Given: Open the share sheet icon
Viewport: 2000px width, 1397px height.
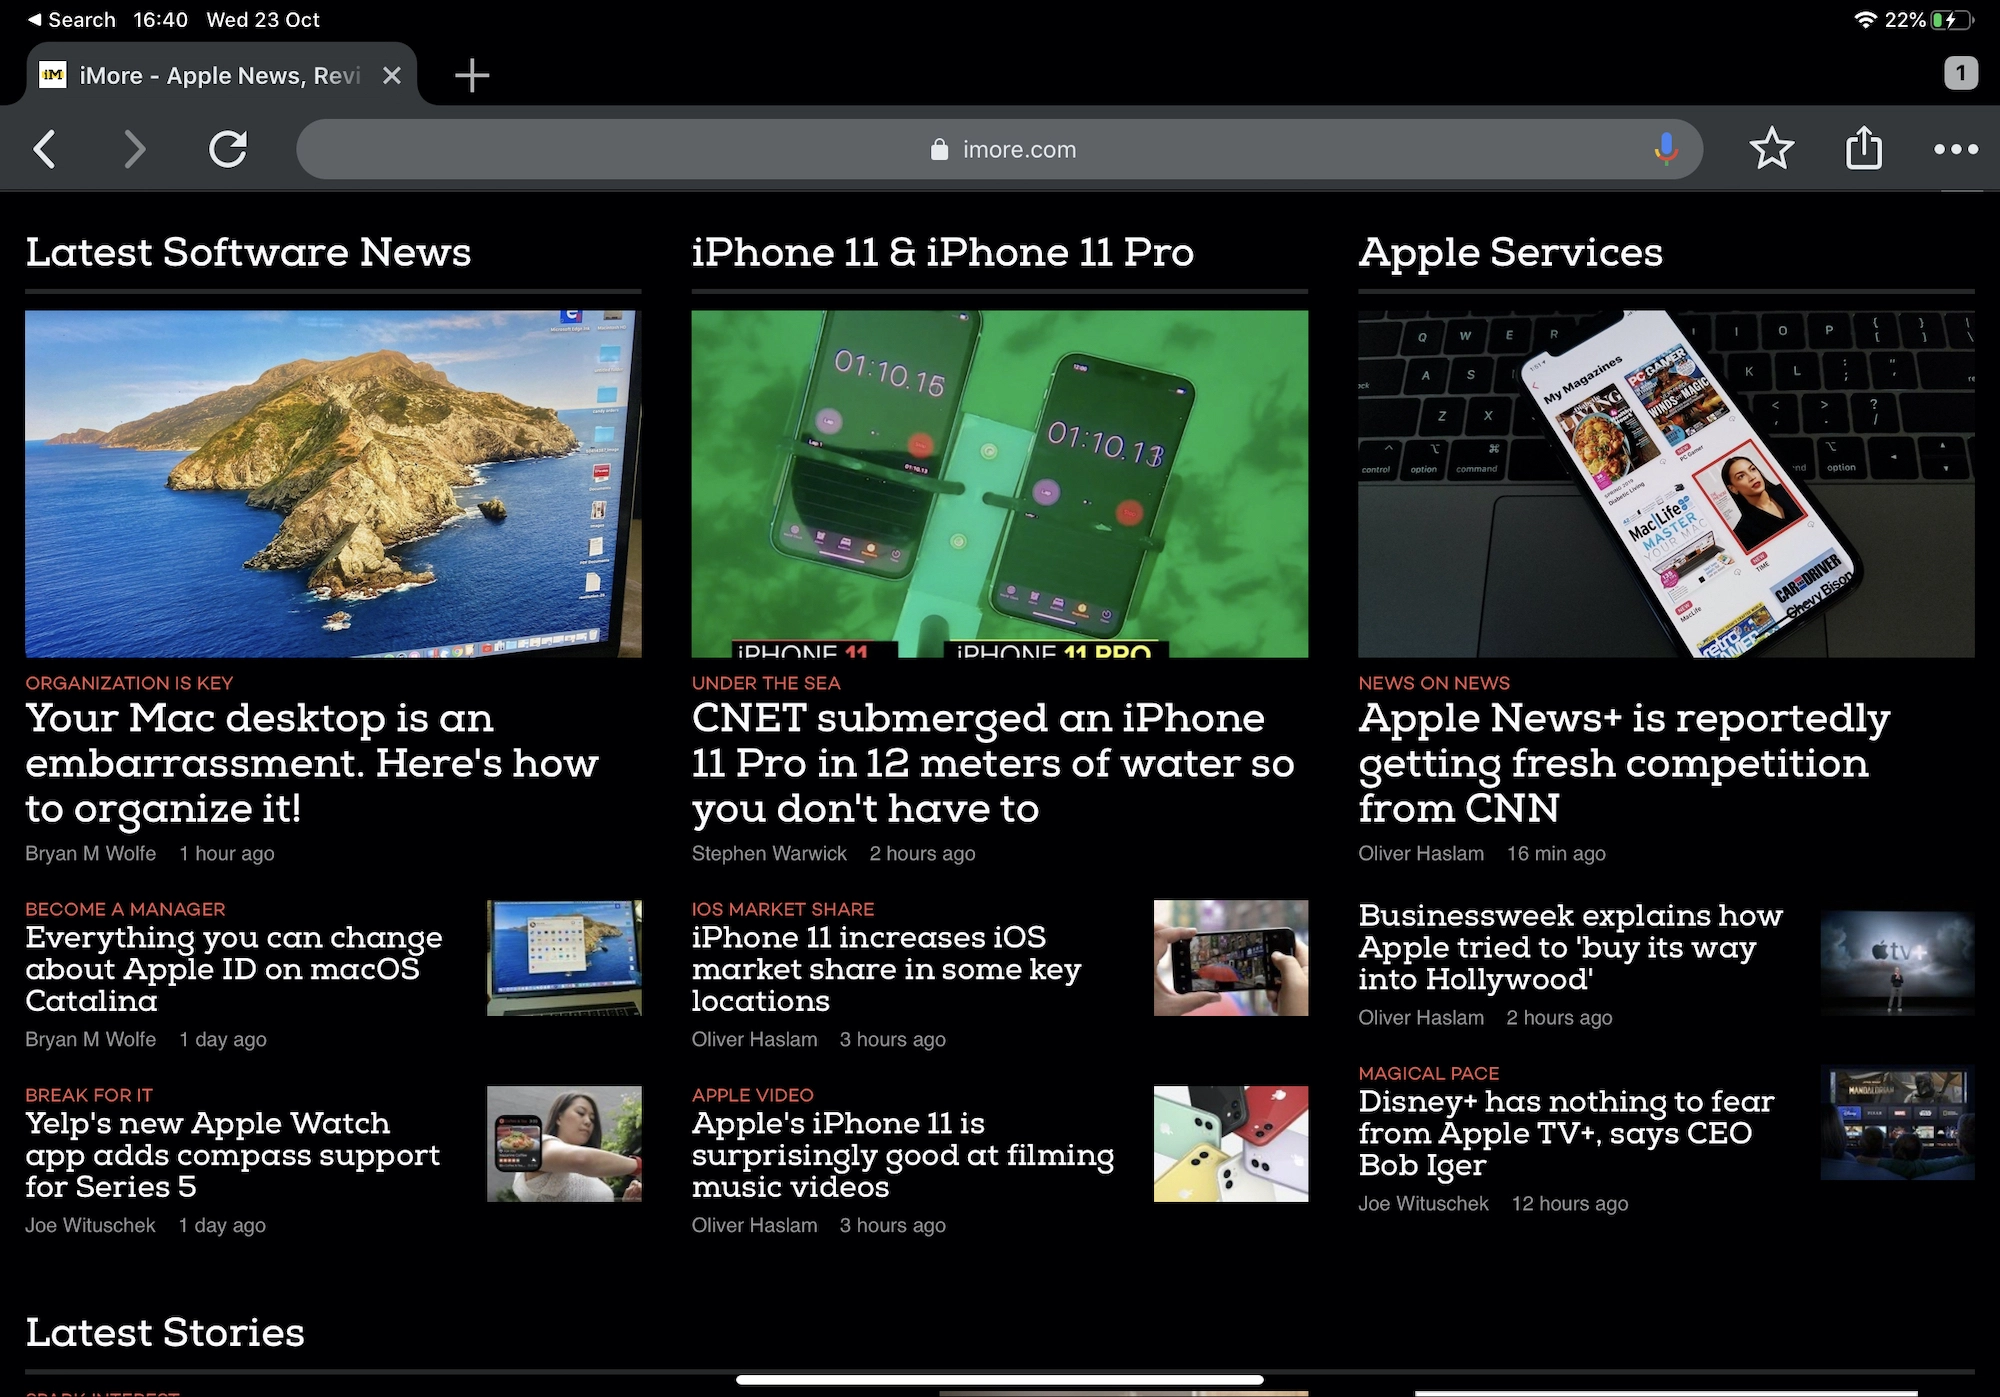Looking at the screenshot, I should [1863, 147].
